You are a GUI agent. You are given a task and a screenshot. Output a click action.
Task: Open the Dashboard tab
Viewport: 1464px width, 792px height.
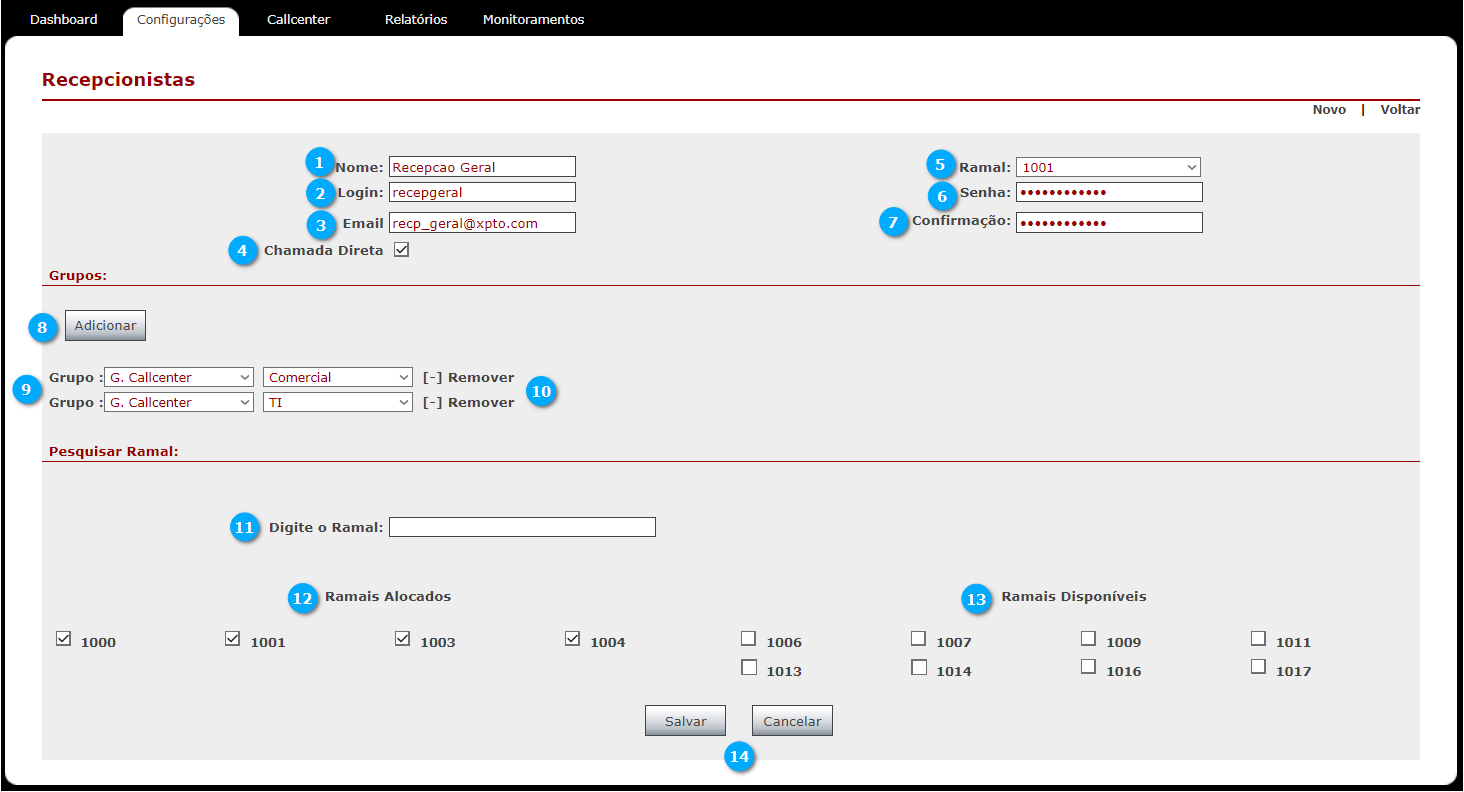point(64,20)
